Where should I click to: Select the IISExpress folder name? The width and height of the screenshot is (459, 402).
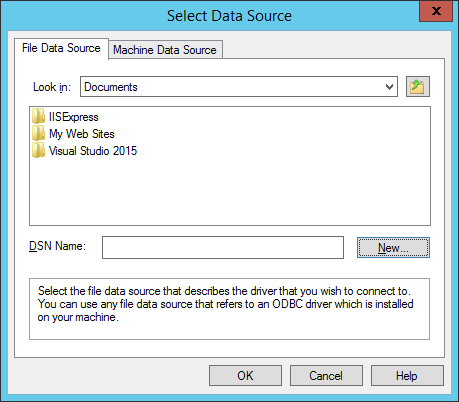pos(74,117)
